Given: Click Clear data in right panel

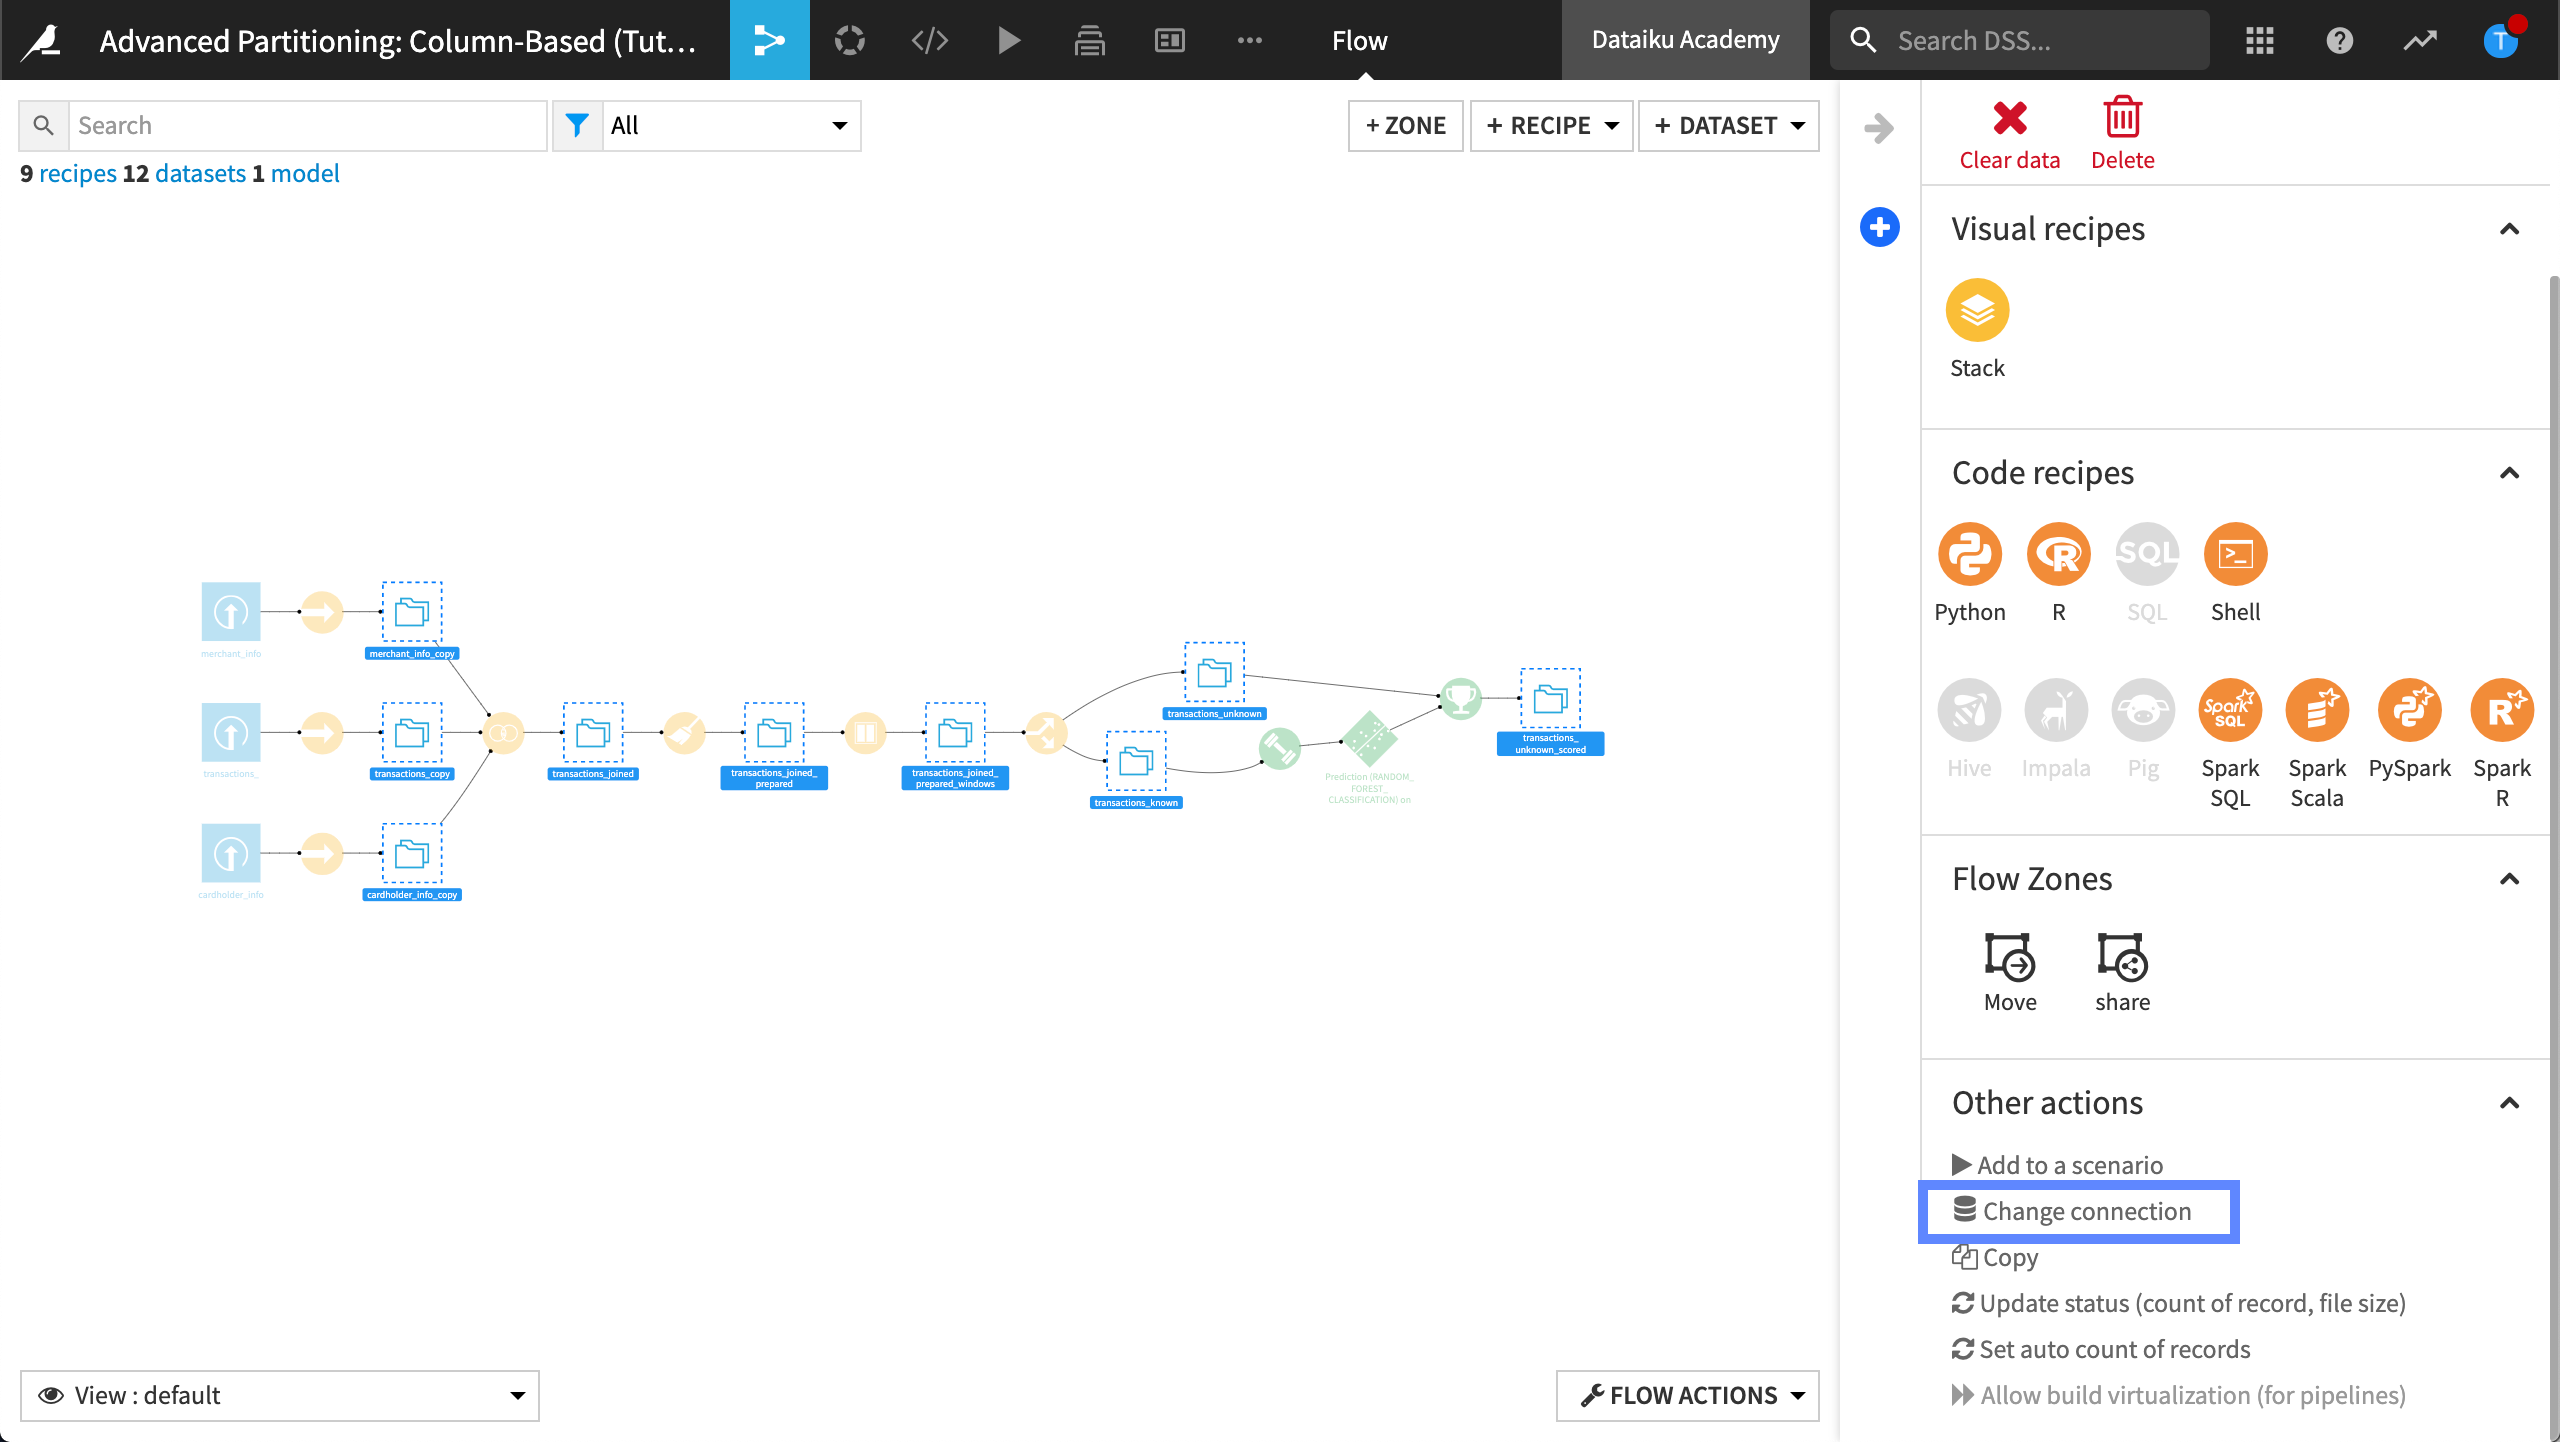Looking at the screenshot, I should click(x=2009, y=135).
